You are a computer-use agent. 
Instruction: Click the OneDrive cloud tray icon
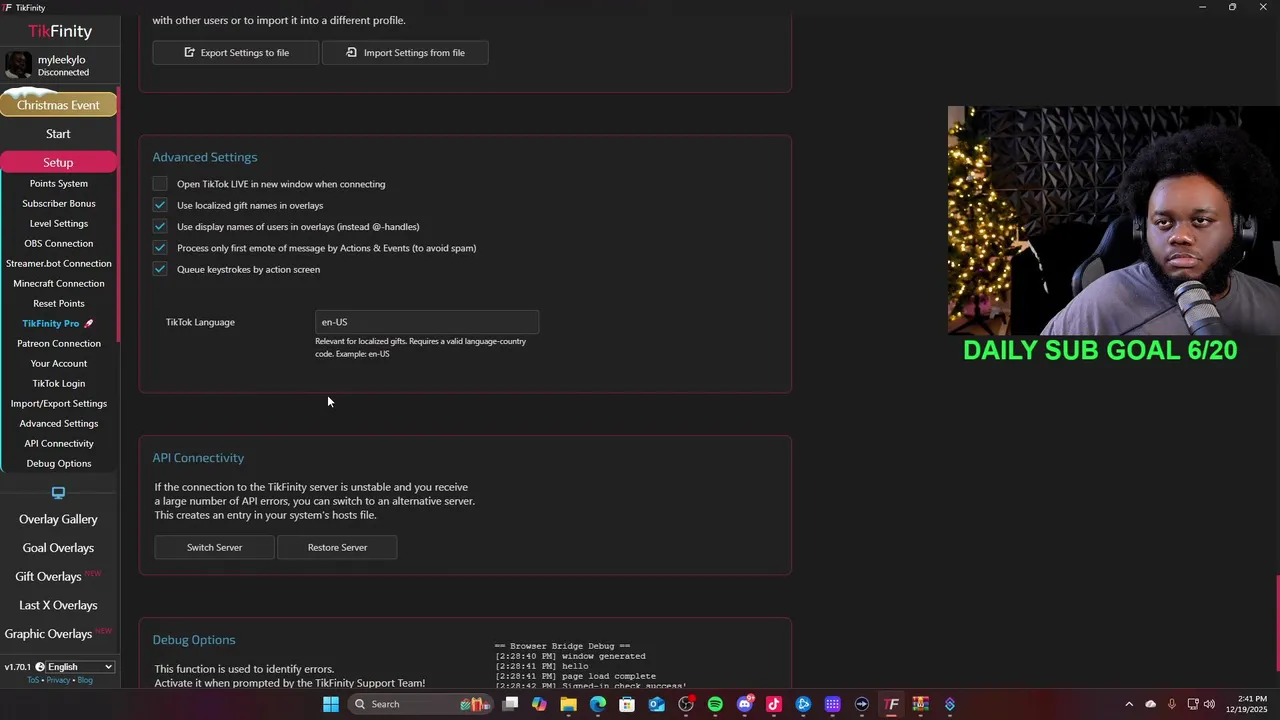1150,704
